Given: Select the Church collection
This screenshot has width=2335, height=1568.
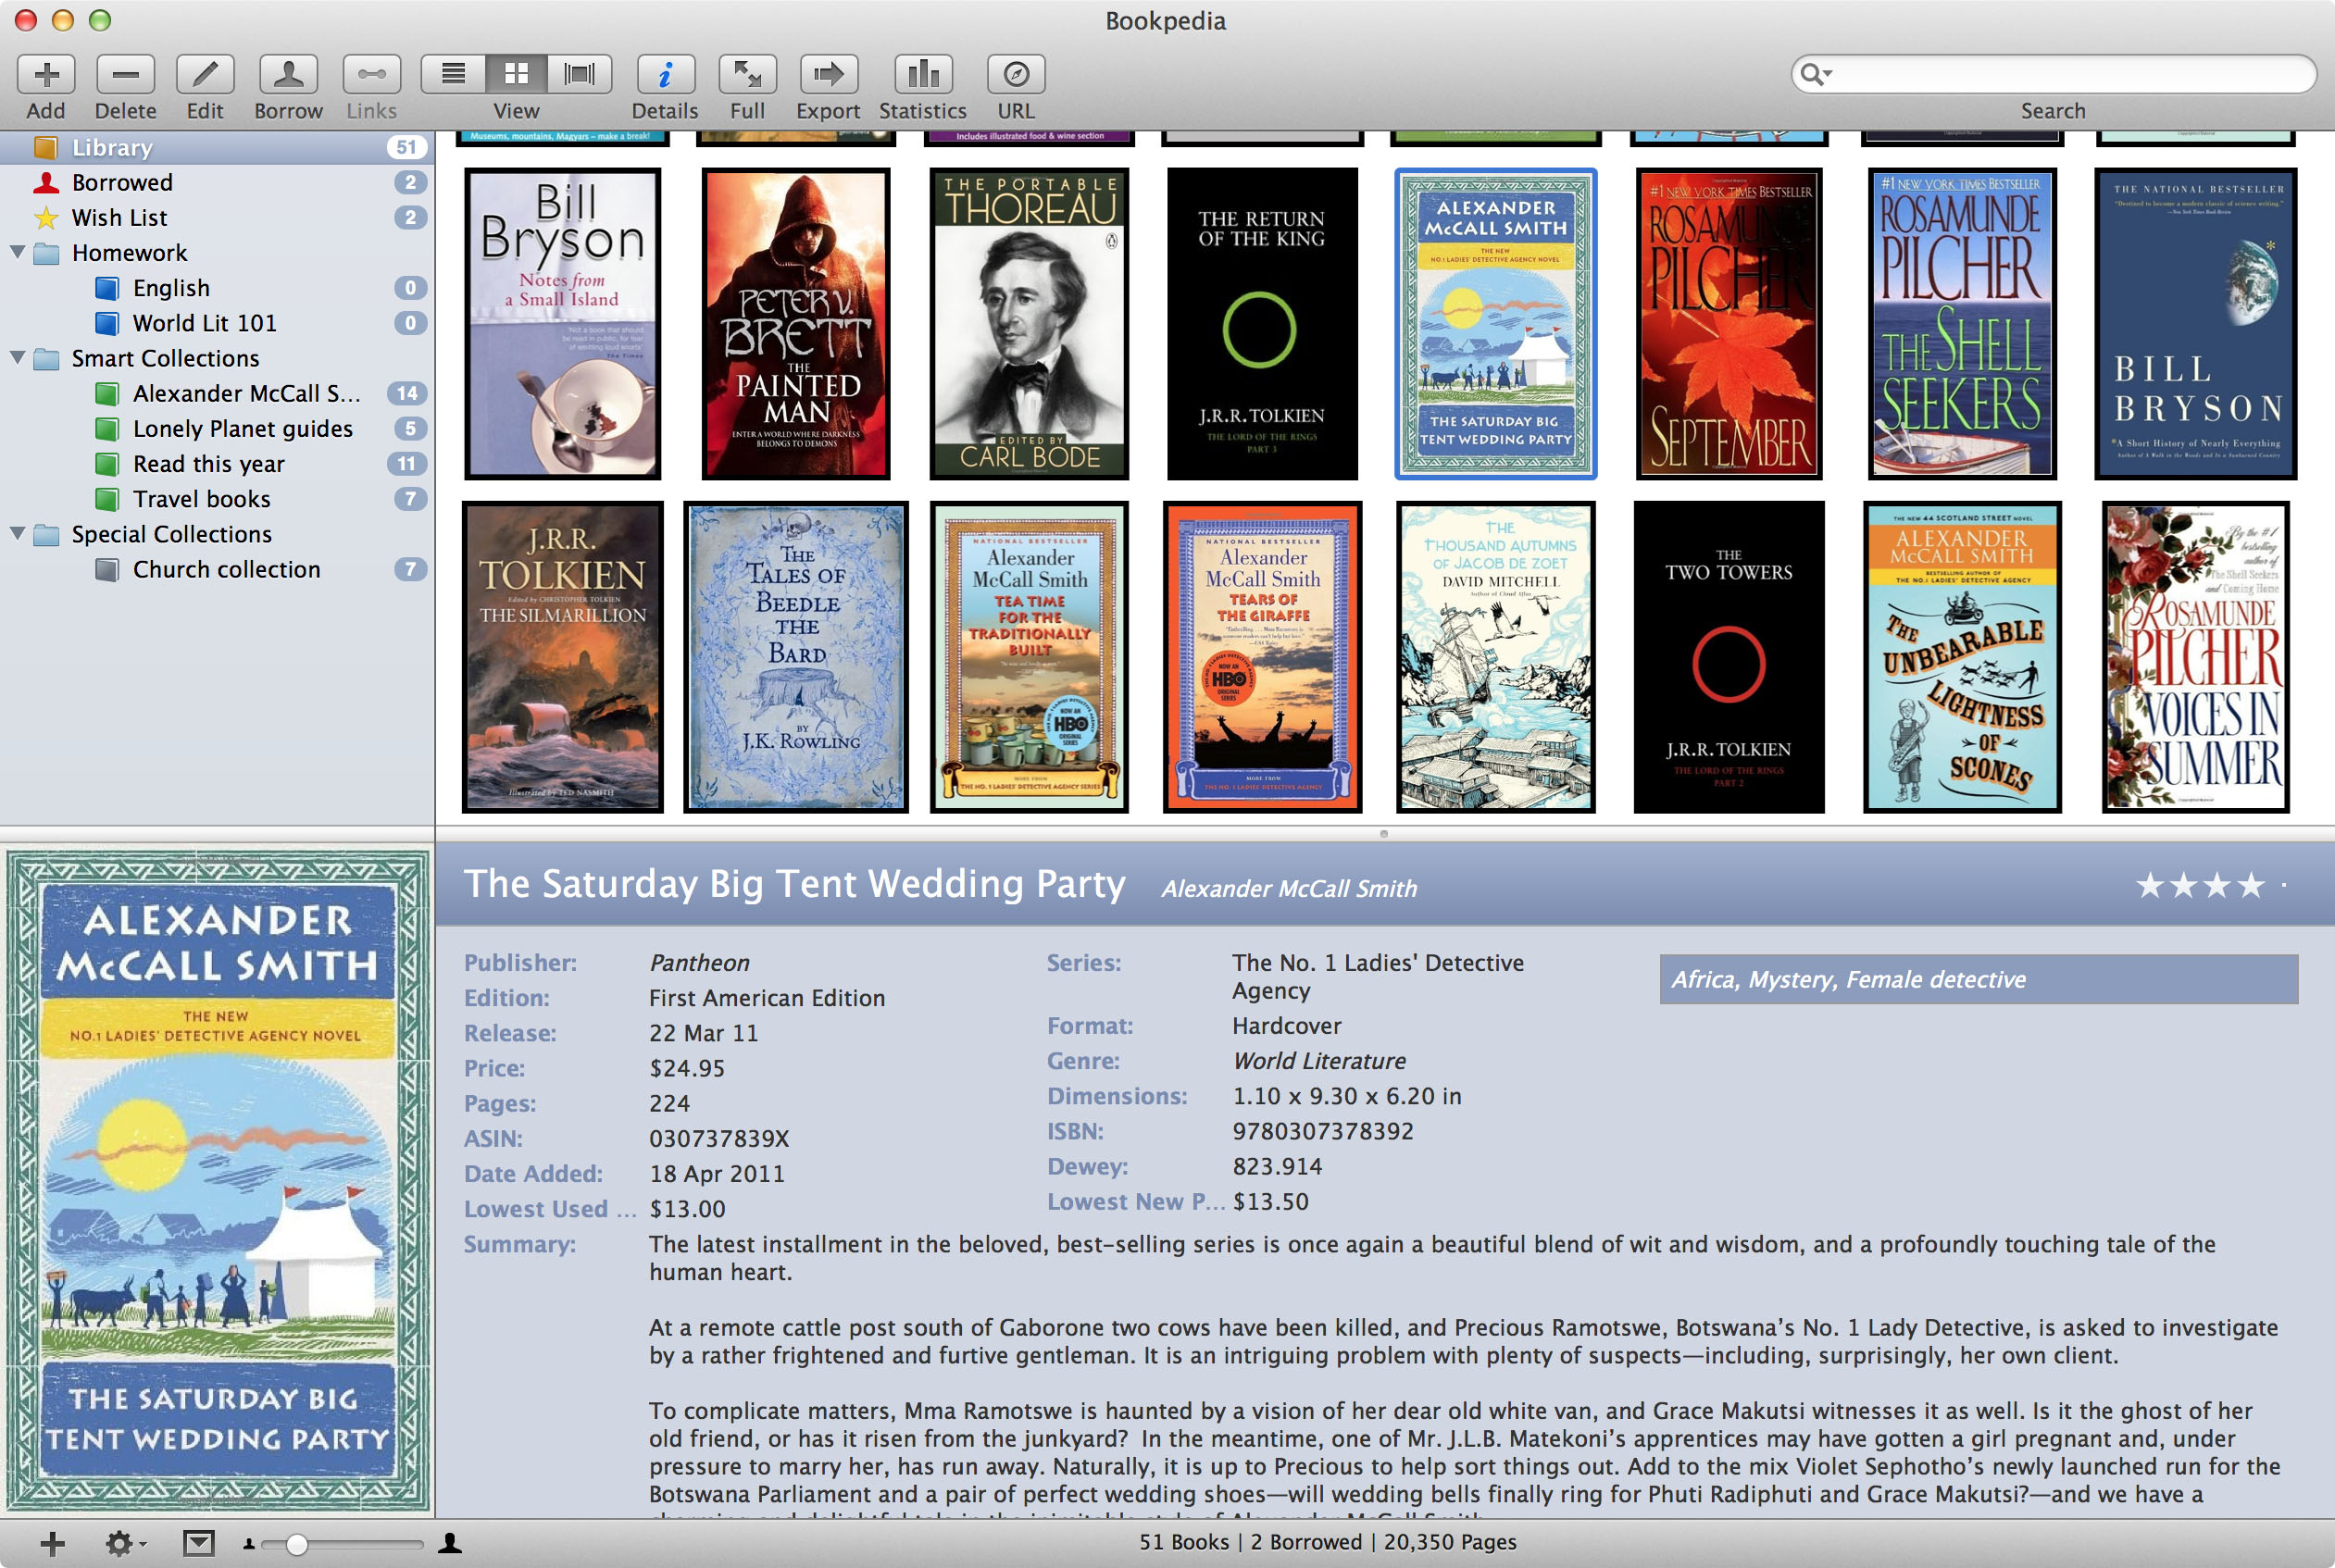Looking at the screenshot, I should [217, 570].
